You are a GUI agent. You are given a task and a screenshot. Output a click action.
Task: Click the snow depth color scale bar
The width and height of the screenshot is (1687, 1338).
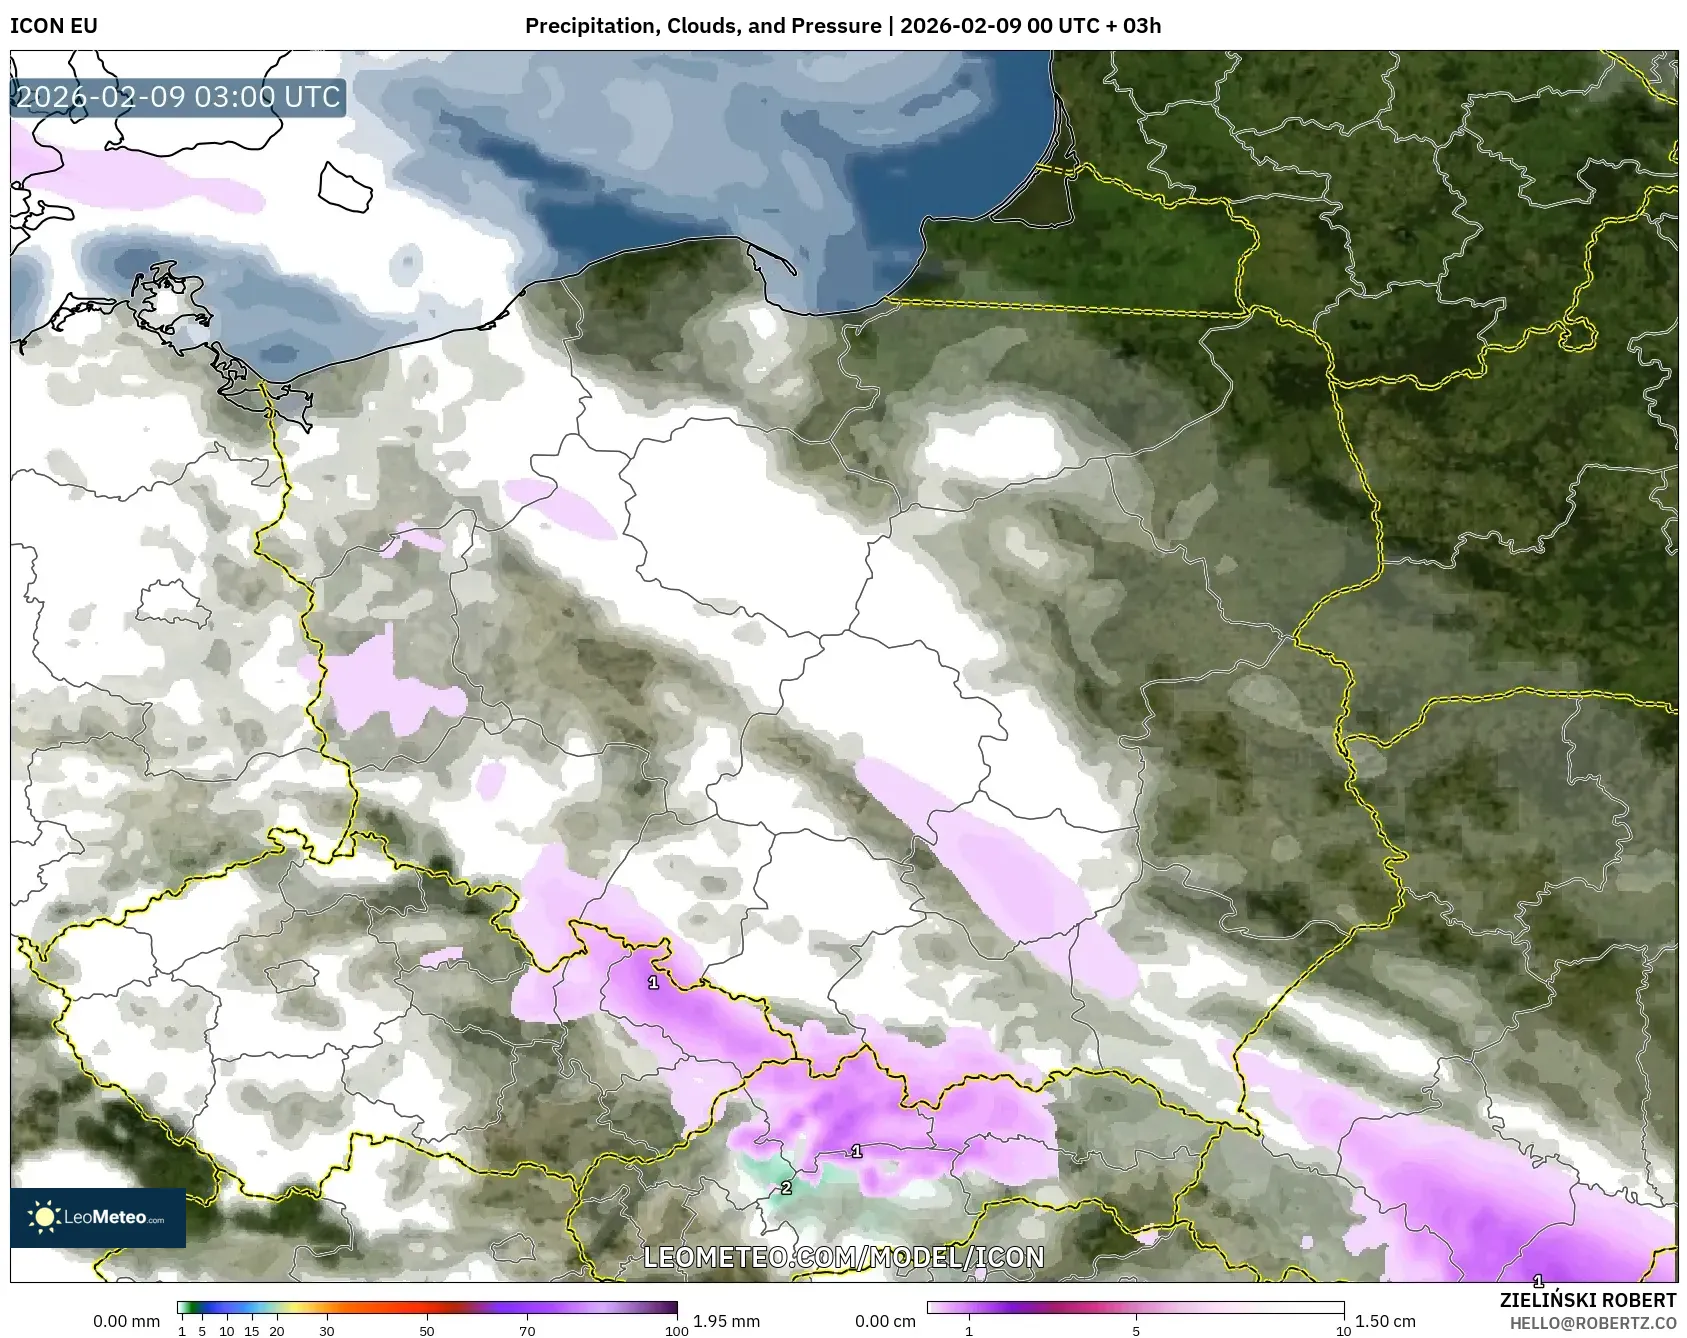pyautogui.click(x=1135, y=1307)
